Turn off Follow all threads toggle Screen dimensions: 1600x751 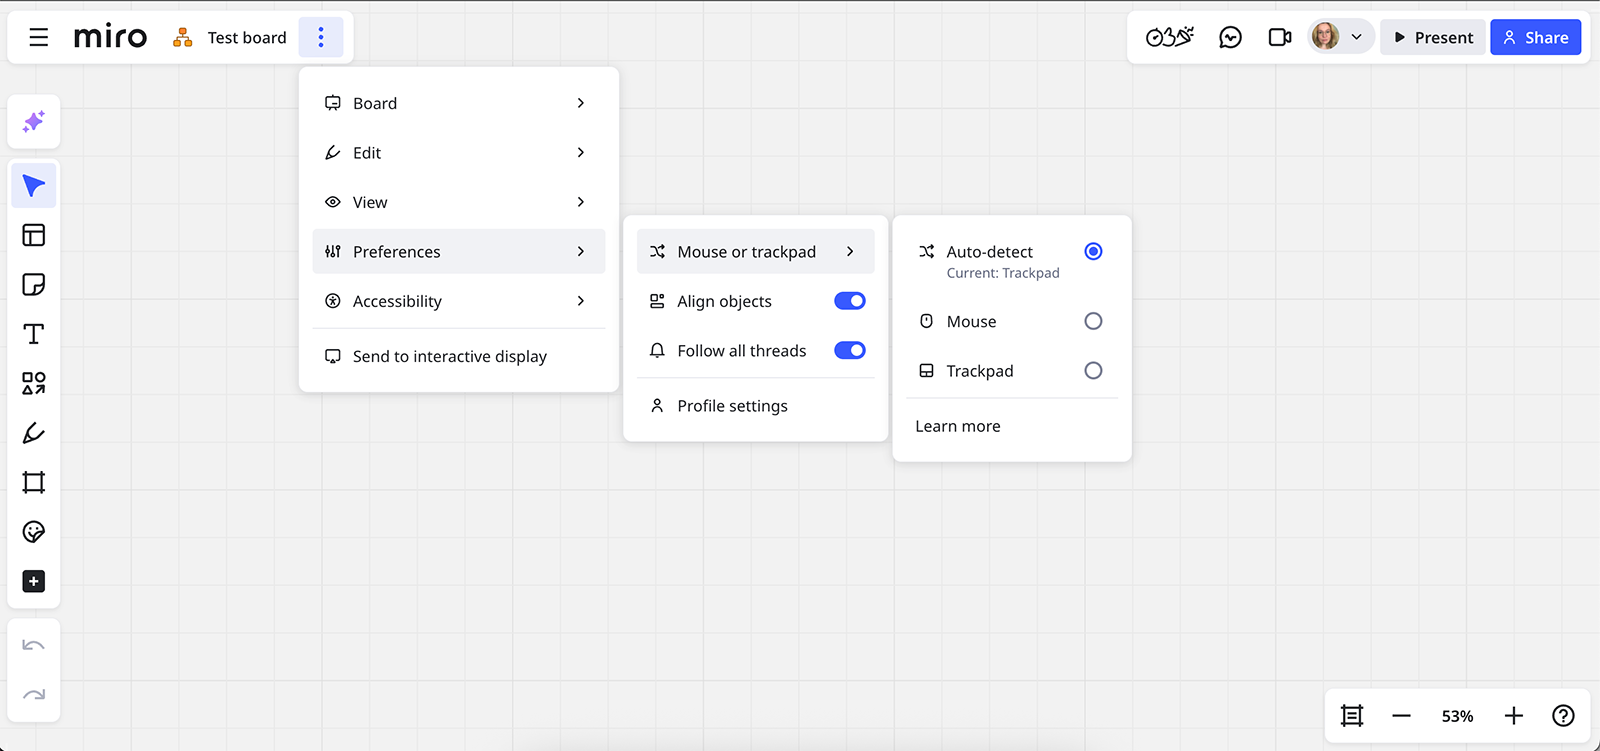coord(849,350)
